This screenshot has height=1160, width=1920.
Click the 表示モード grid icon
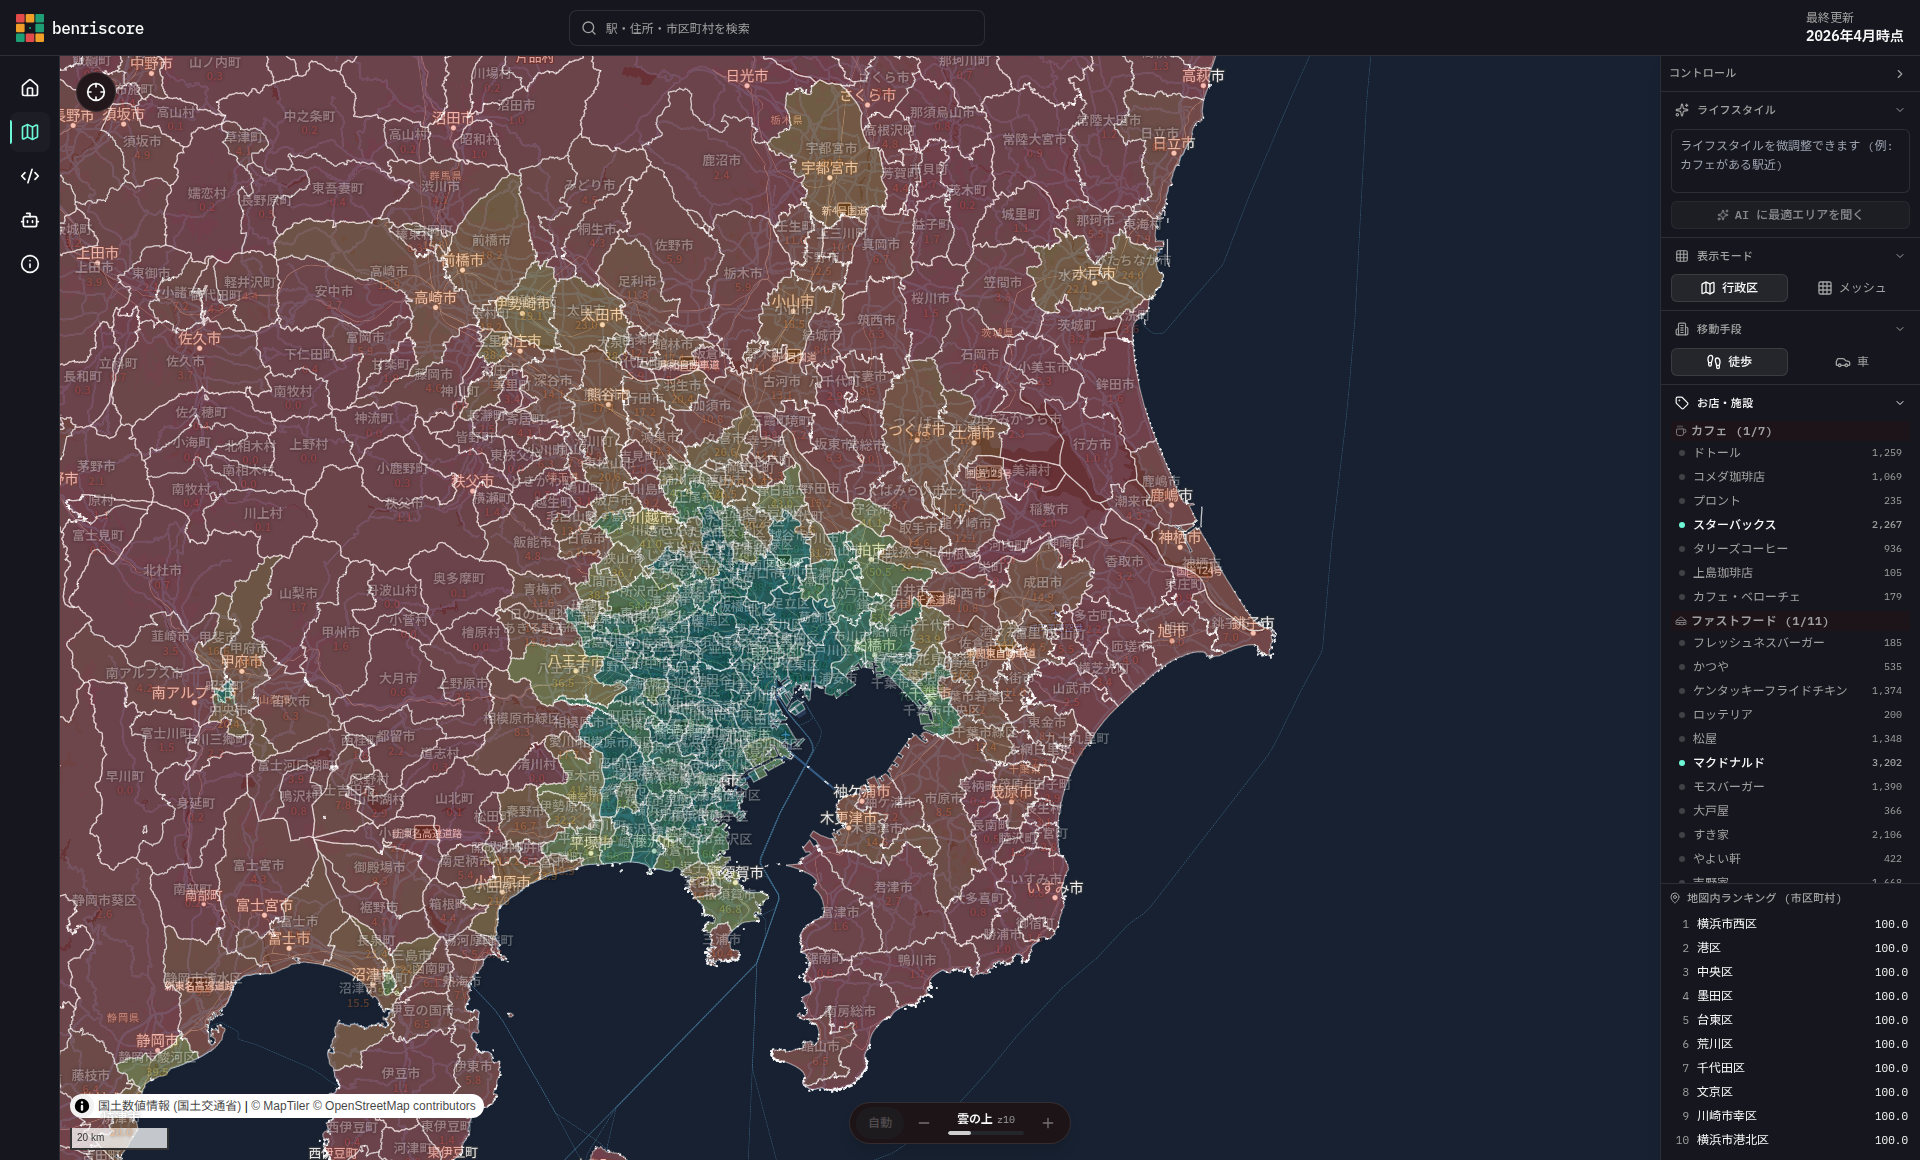(1682, 256)
